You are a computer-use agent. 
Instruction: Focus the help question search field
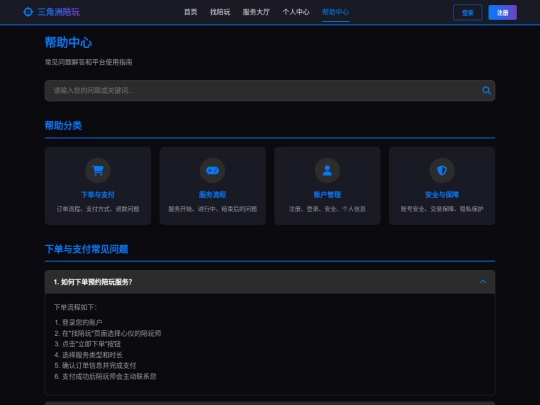pos(270,91)
